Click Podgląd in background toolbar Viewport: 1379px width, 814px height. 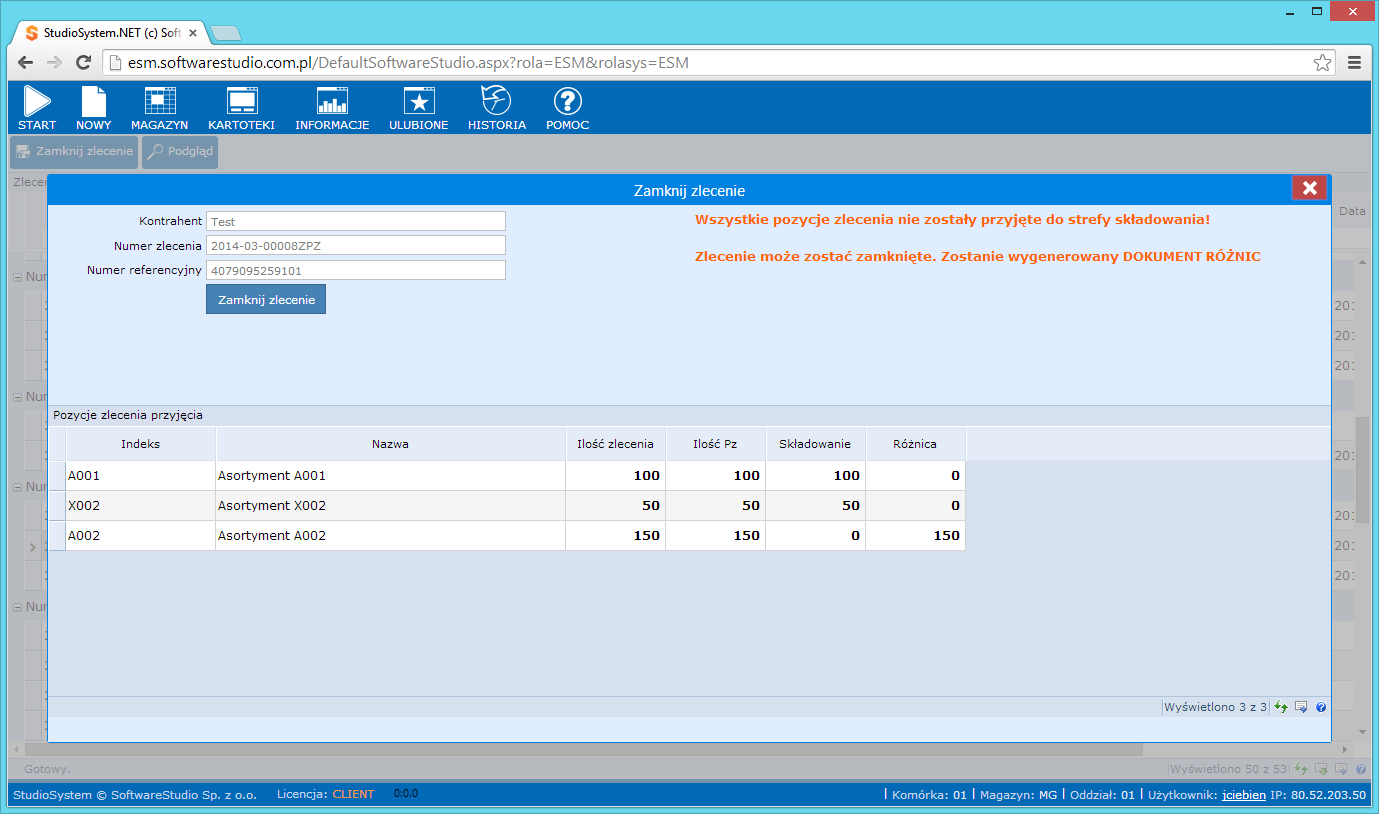[x=180, y=152]
